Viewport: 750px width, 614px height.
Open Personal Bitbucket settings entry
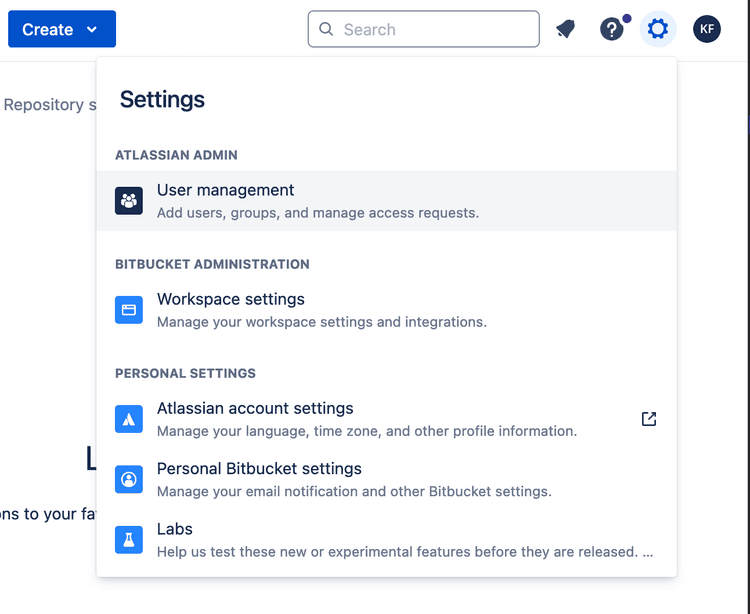click(x=386, y=479)
